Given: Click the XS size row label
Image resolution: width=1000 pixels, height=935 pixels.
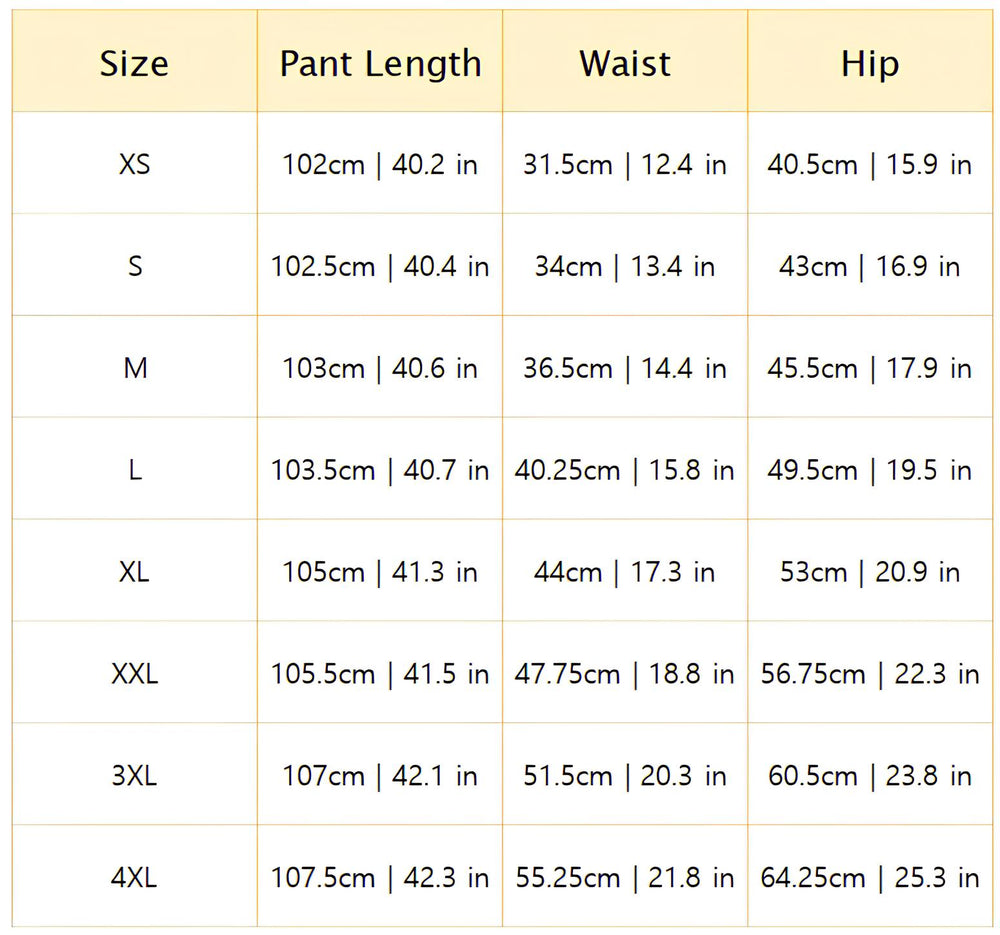Looking at the screenshot, I should pos(134,164).
